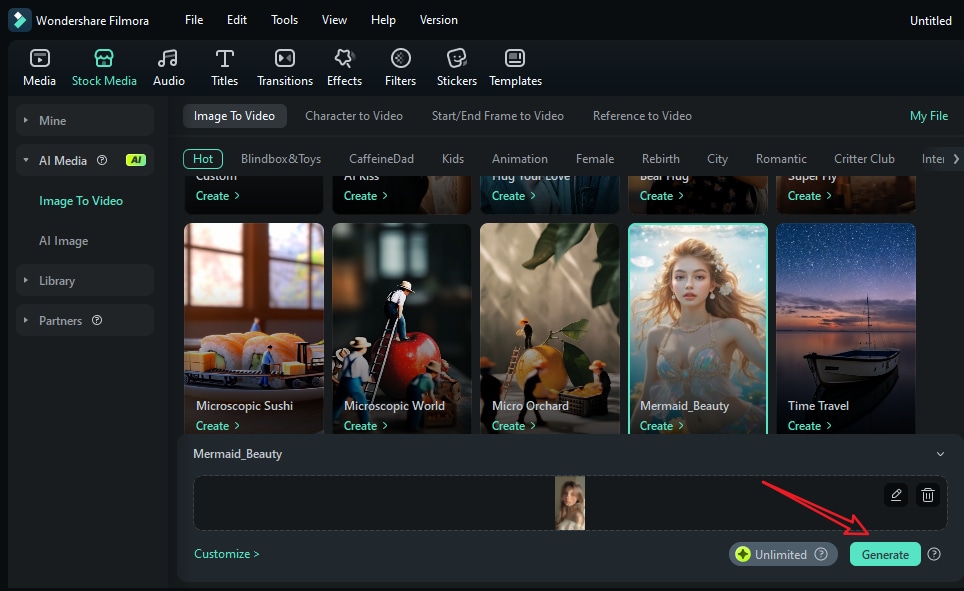Open the Effects panel
The height and width of the screenshot is (591, 964).
tap(344, 68)
